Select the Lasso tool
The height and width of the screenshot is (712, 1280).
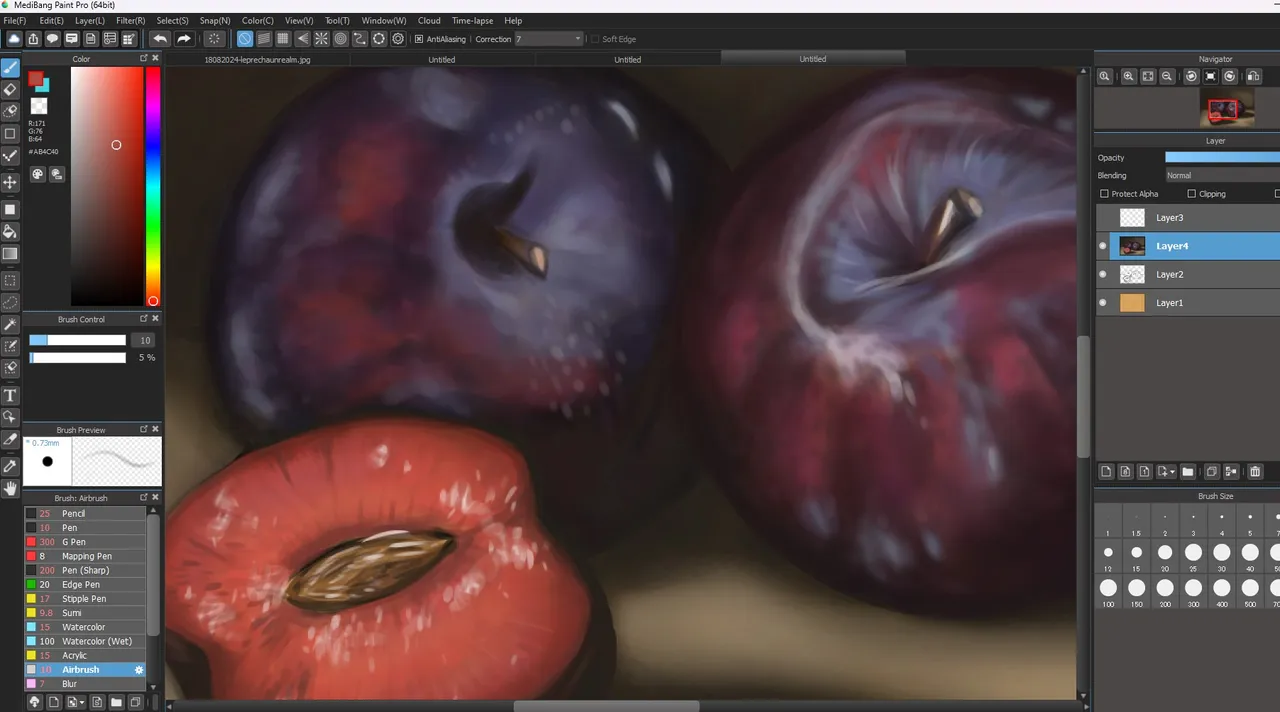point(10,302)
